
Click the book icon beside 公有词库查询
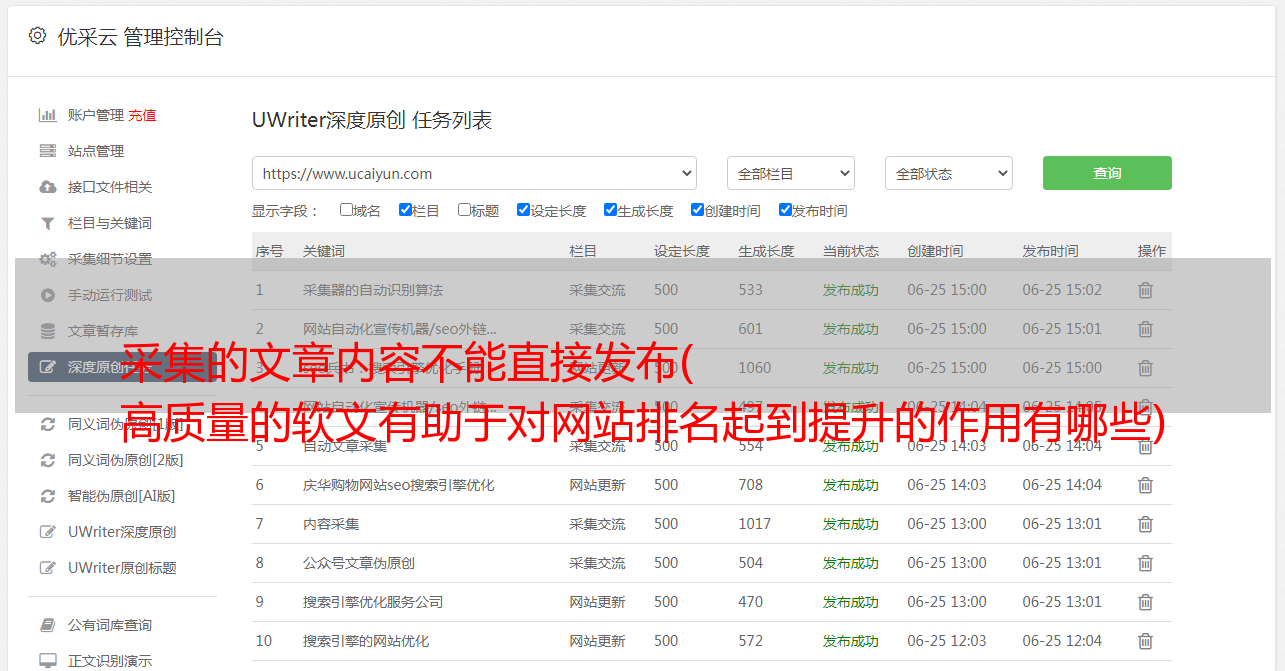47,625
